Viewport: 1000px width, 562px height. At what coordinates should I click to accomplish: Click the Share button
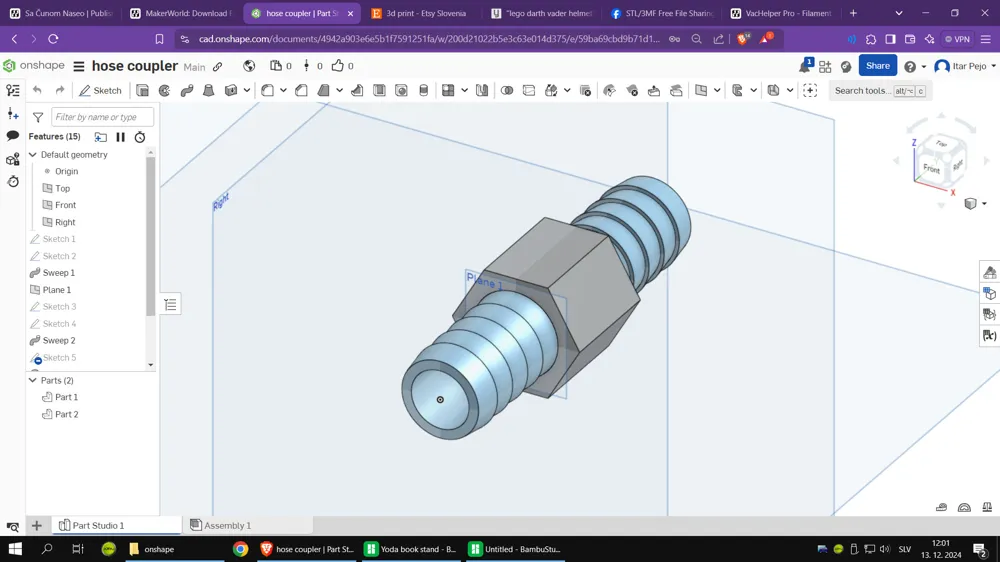click(878, 66)
